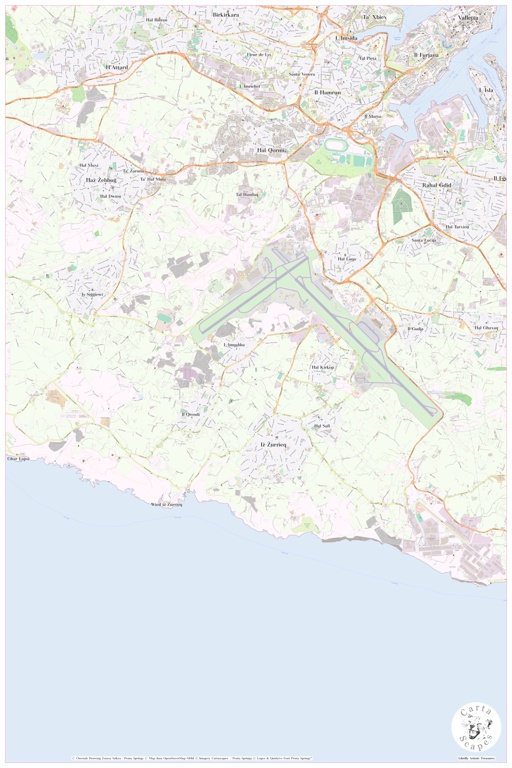512x768 pixels.
Task: Click the Is-Siġġiewi label
Action: (x=92, y=294)
